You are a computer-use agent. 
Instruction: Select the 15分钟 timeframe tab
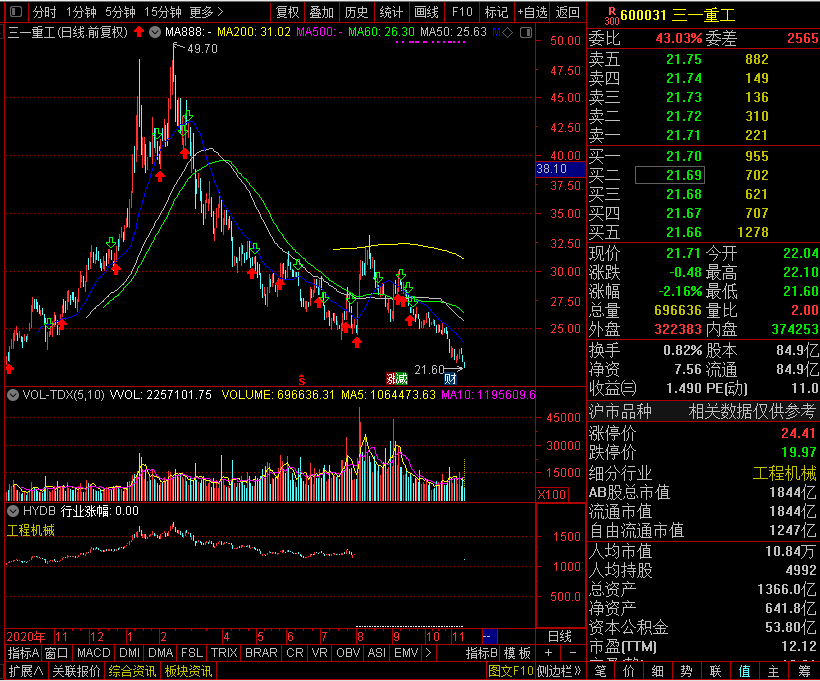pos(163,12)
